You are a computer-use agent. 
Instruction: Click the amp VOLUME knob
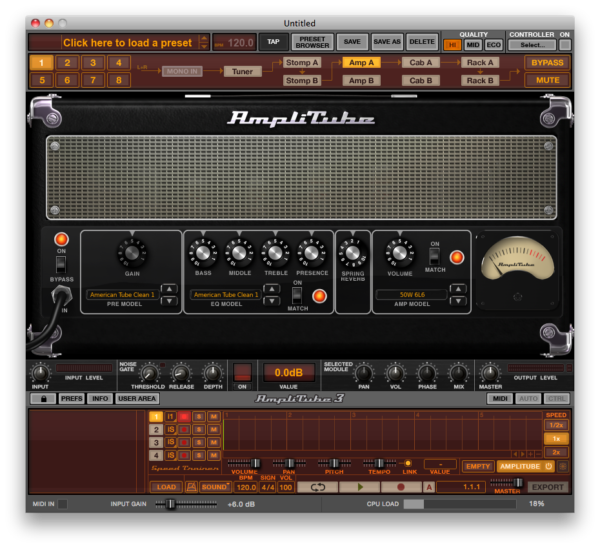pos(399,253)
